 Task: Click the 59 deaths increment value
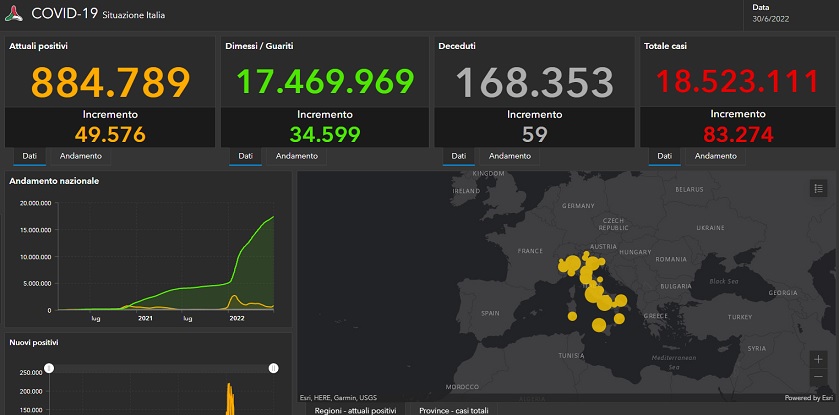coord(535,134)
